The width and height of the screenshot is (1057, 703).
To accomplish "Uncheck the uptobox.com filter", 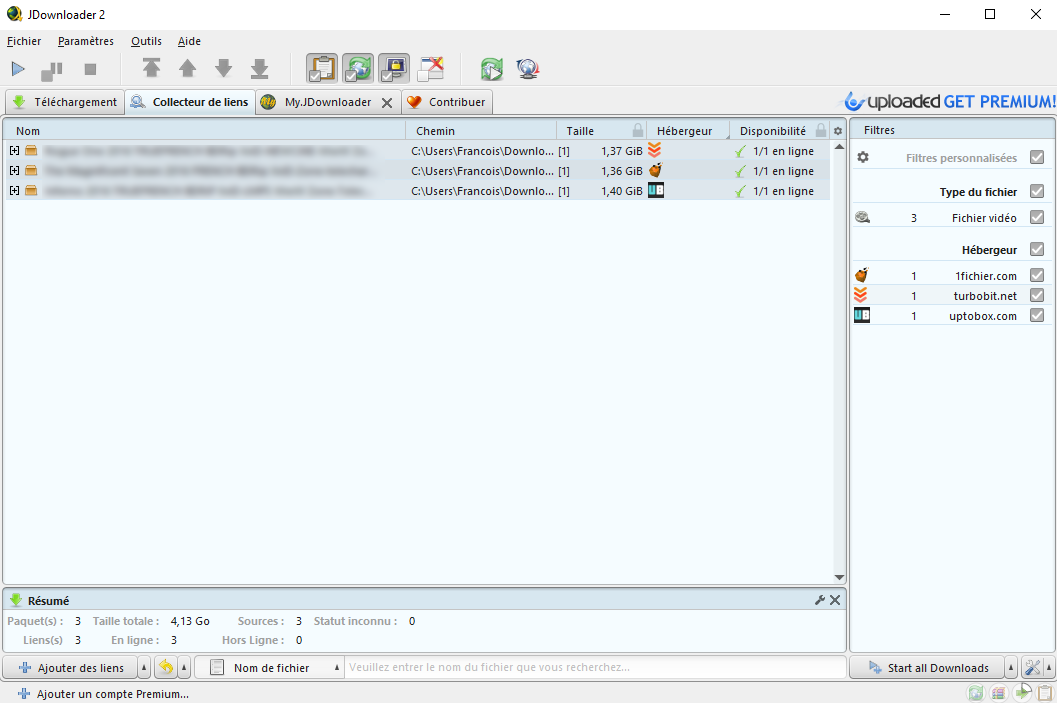I will coord(1037,315).
